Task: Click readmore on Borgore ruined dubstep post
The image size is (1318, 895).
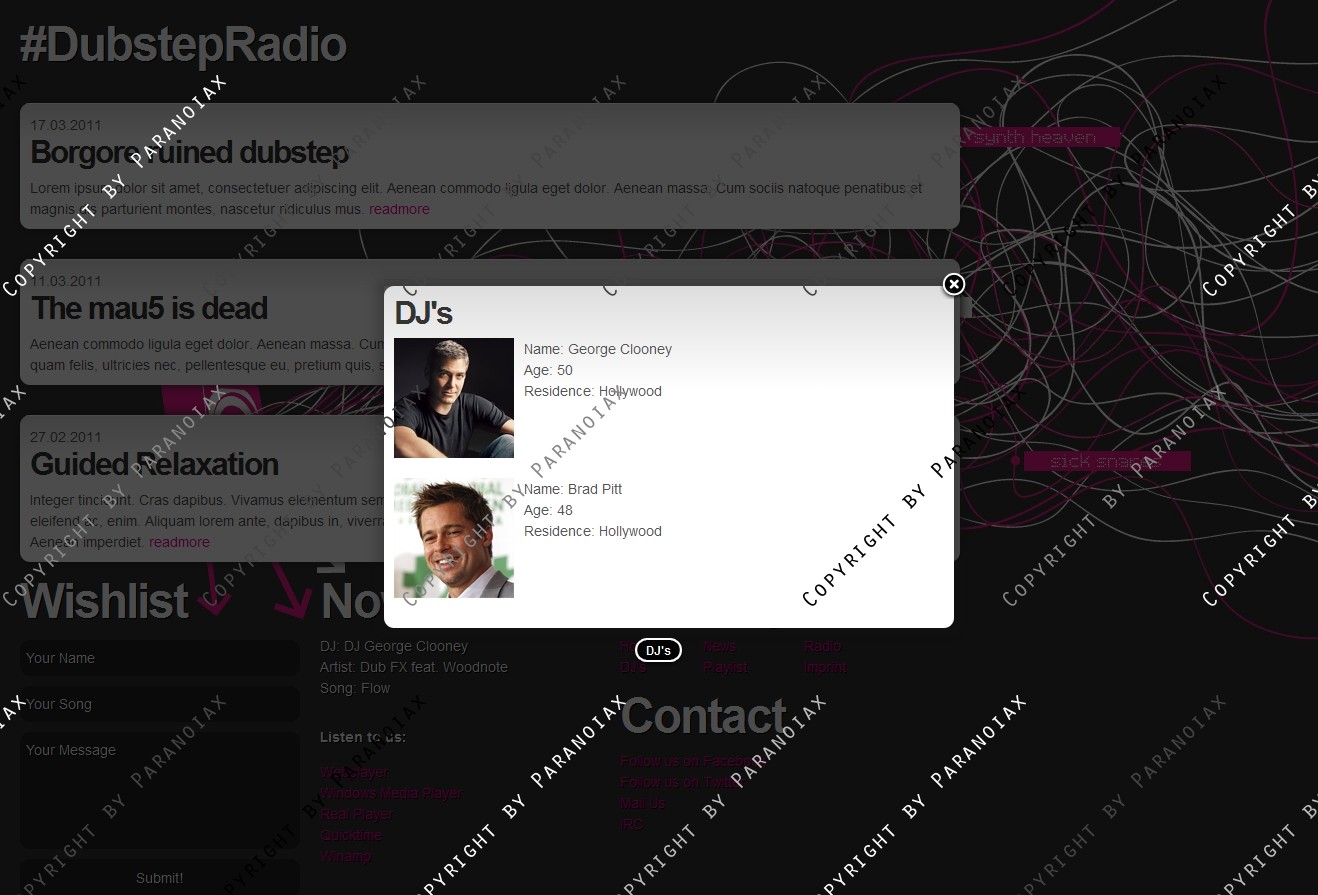Action: (x=399, y=209)
